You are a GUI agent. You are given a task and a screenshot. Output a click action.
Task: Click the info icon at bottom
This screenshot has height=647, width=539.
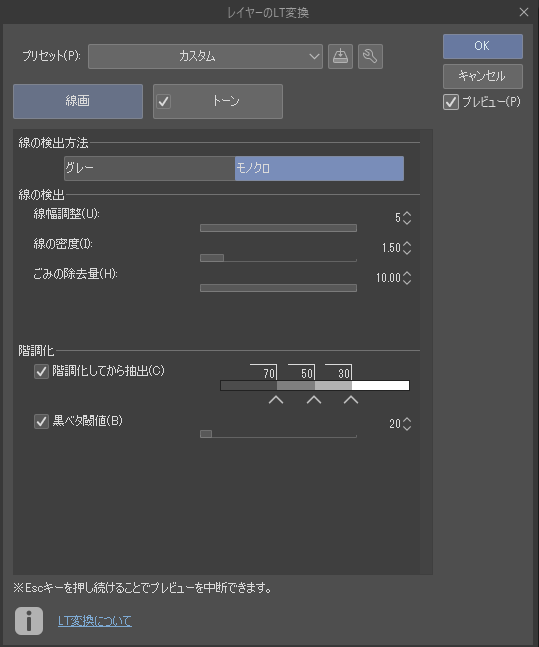(29, 621)
